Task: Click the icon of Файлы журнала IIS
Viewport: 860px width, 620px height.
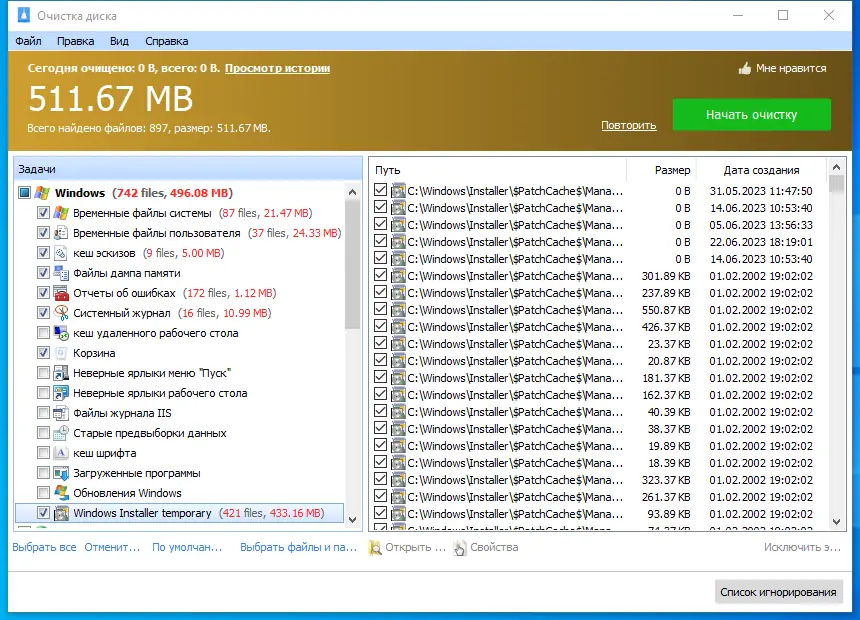Action: [x=61, y=413]
